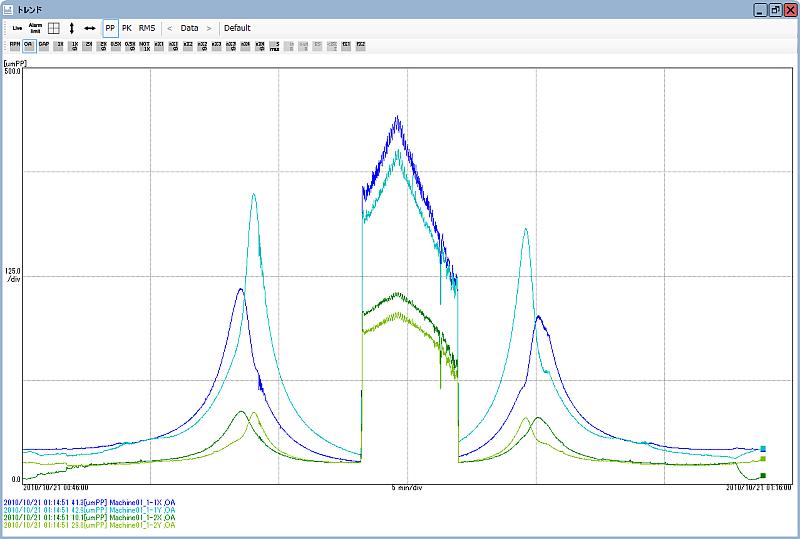The height and width of the screenshot is (539, 800).
Task: Click the 5 min/div time axis label
Action: tap(407, 487)
